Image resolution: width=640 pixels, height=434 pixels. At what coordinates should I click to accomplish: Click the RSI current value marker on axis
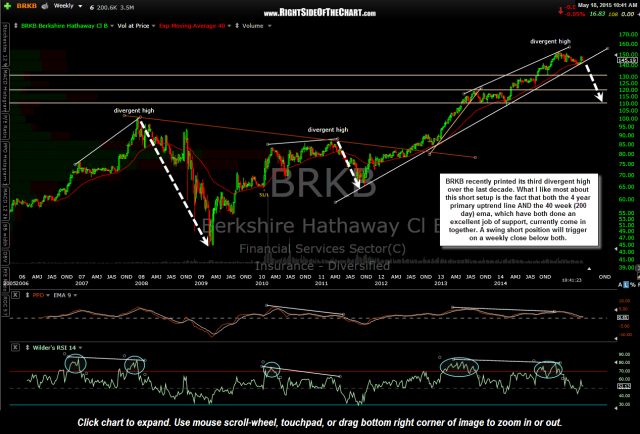click(x=624, y=386)
